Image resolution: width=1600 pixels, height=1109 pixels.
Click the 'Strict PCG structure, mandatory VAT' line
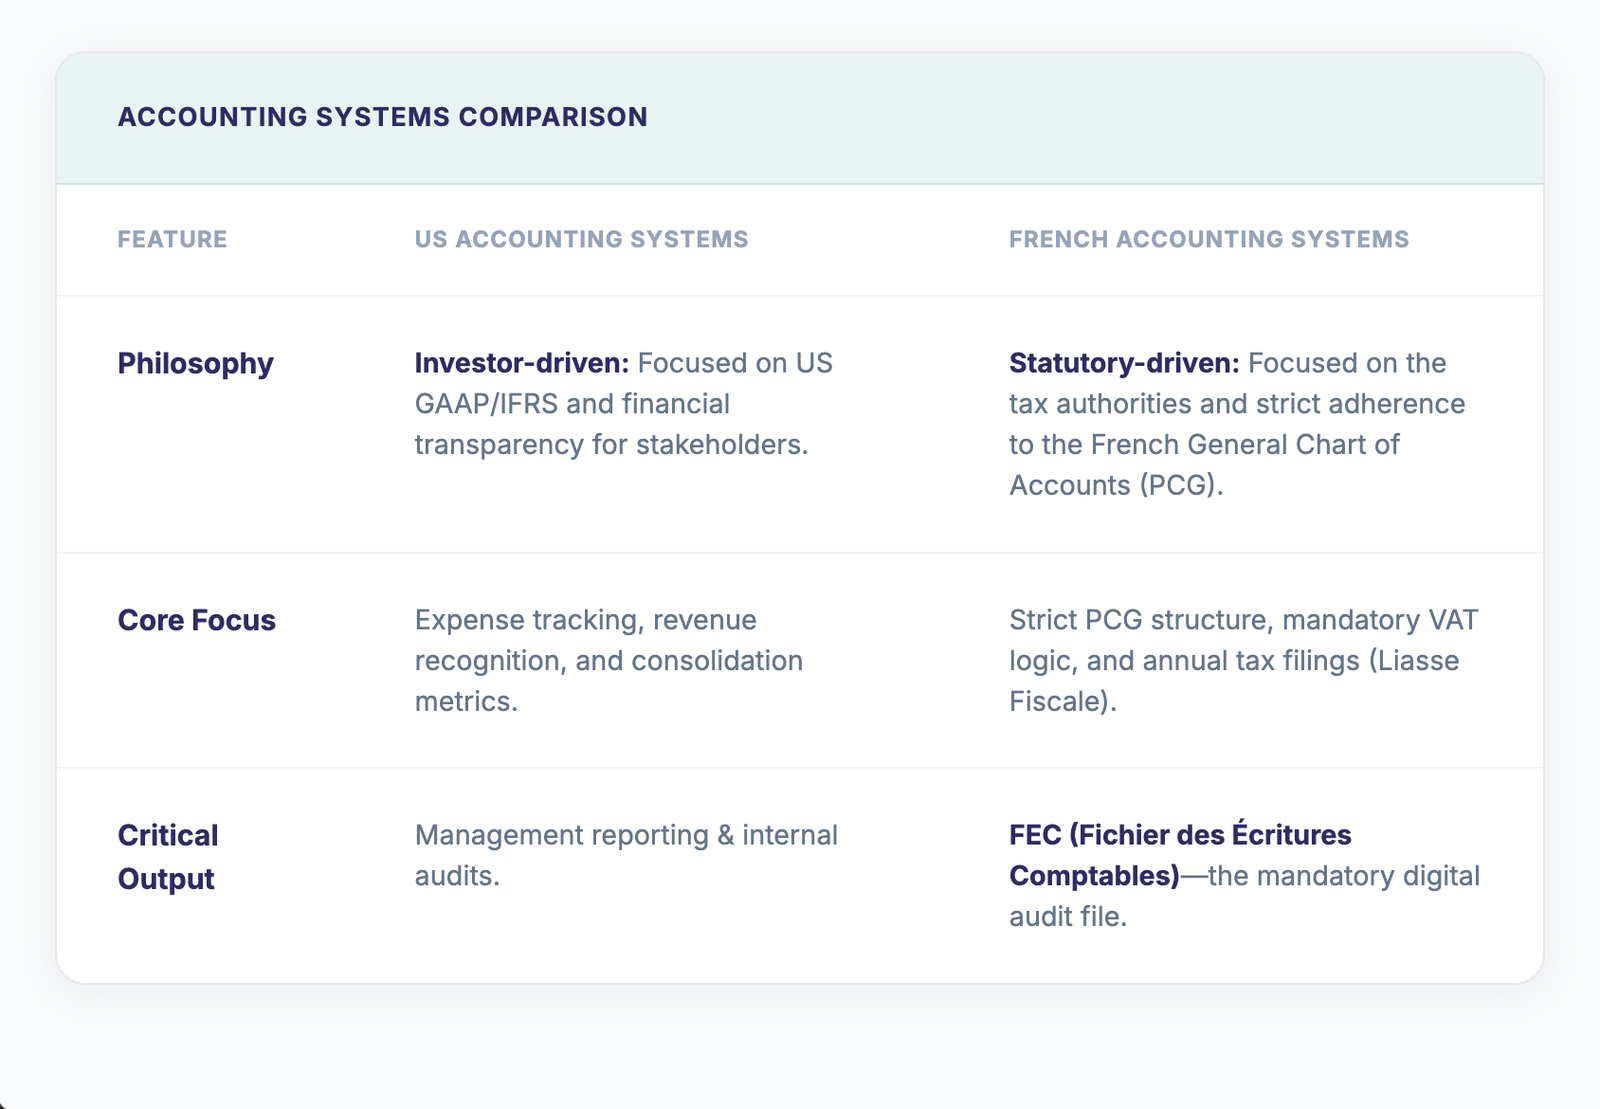coord(1243,620)
